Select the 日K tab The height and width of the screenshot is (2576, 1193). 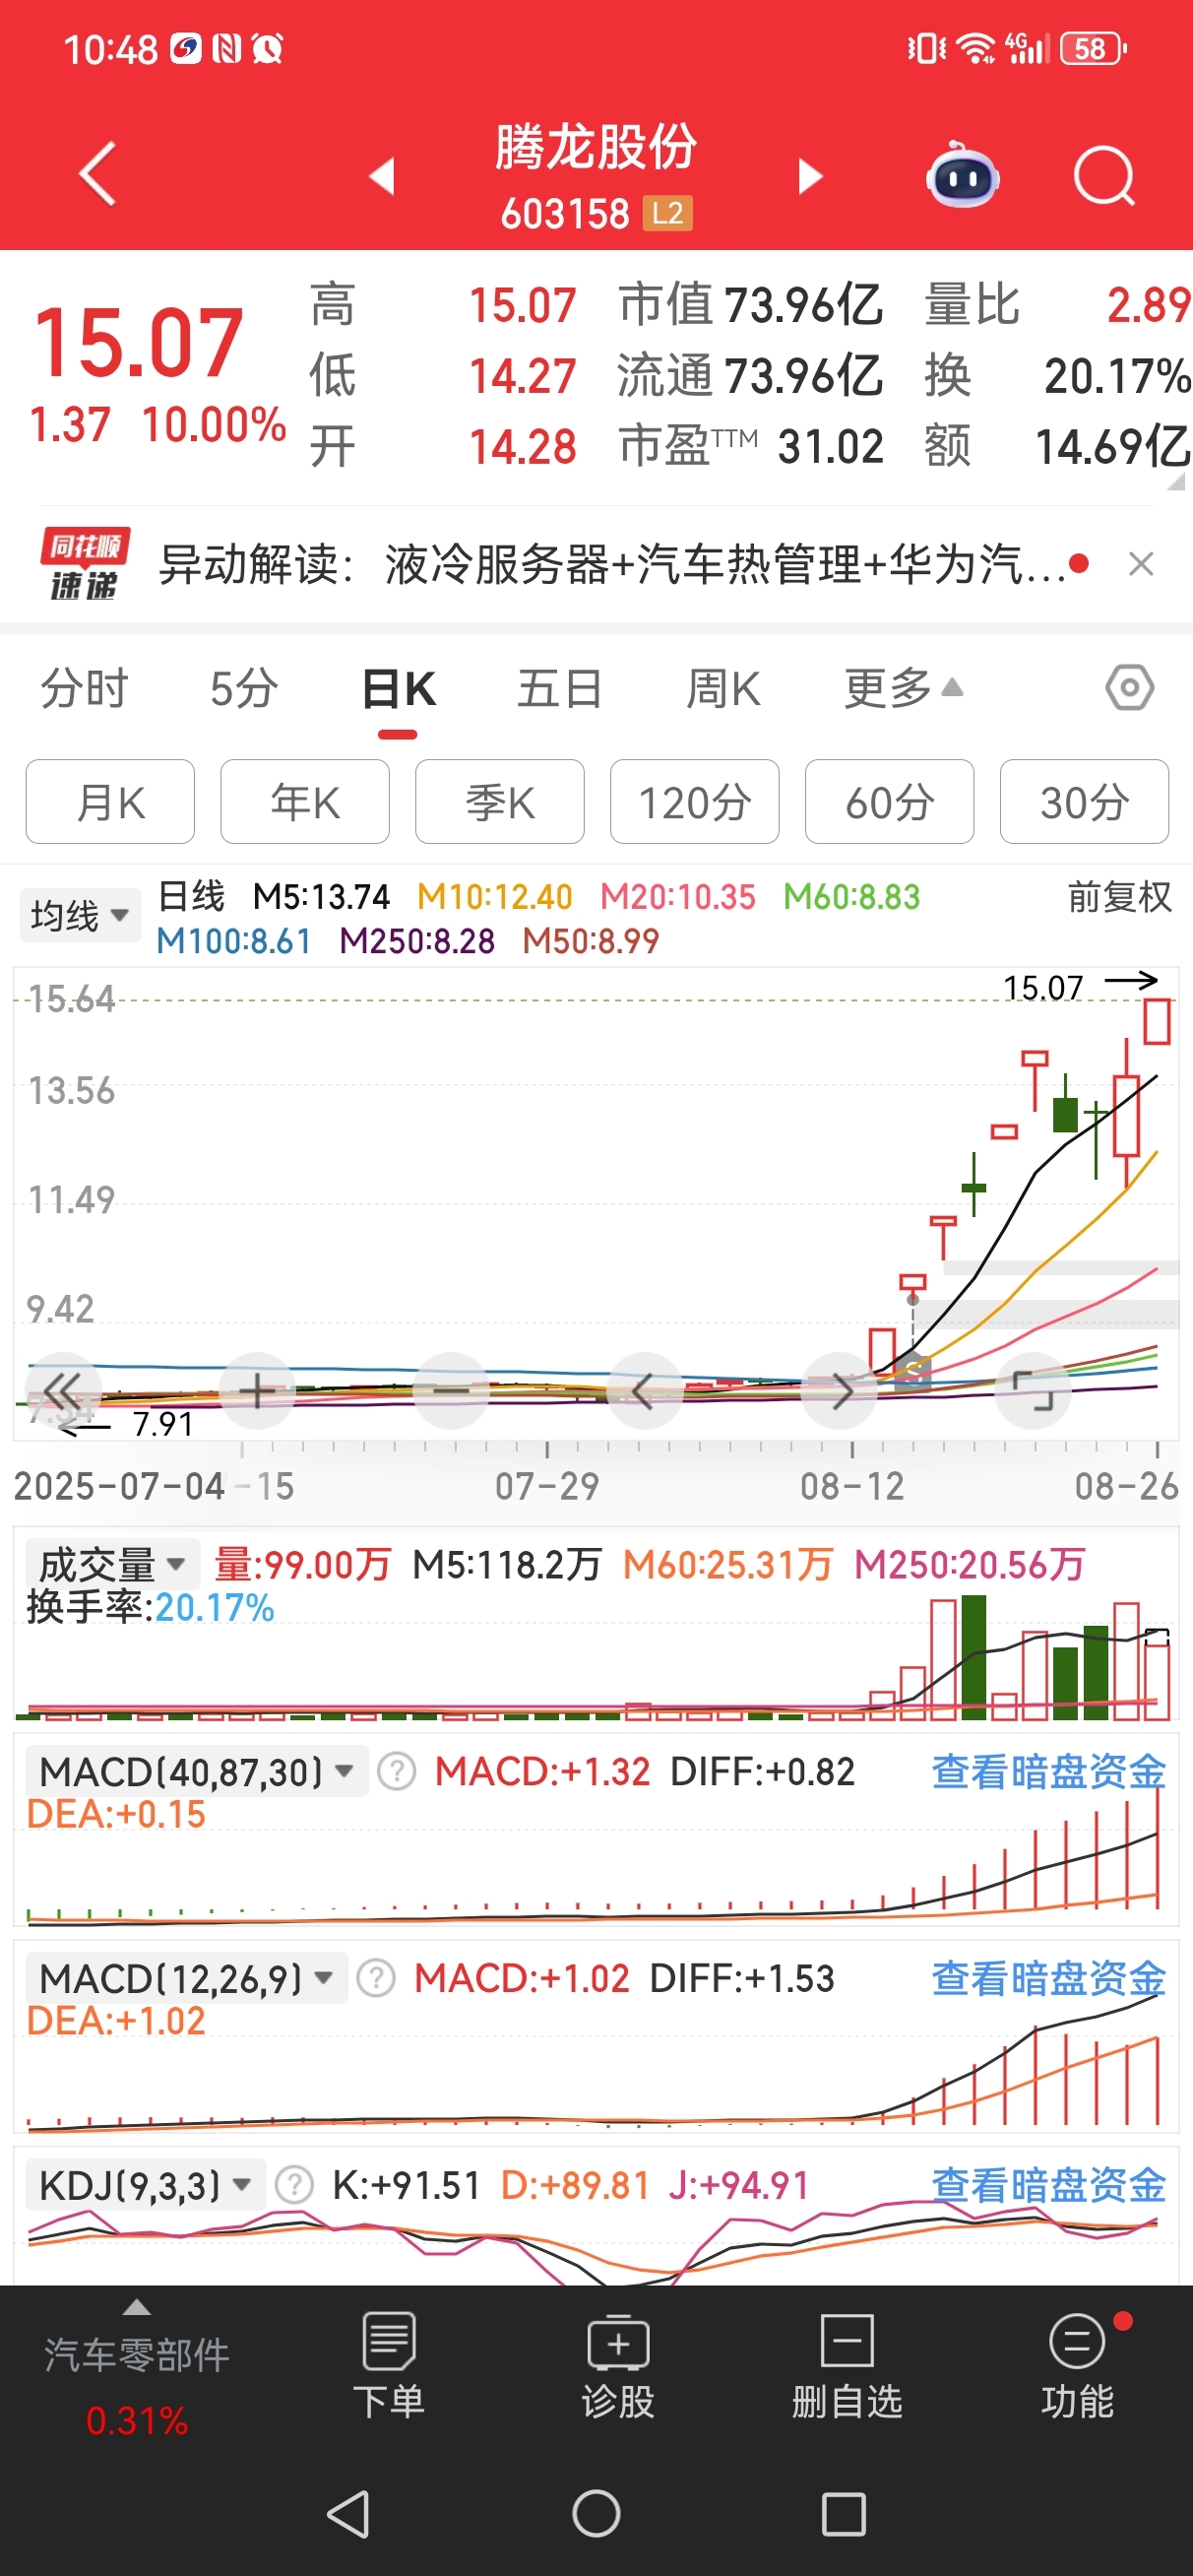[x=398, y=689]
